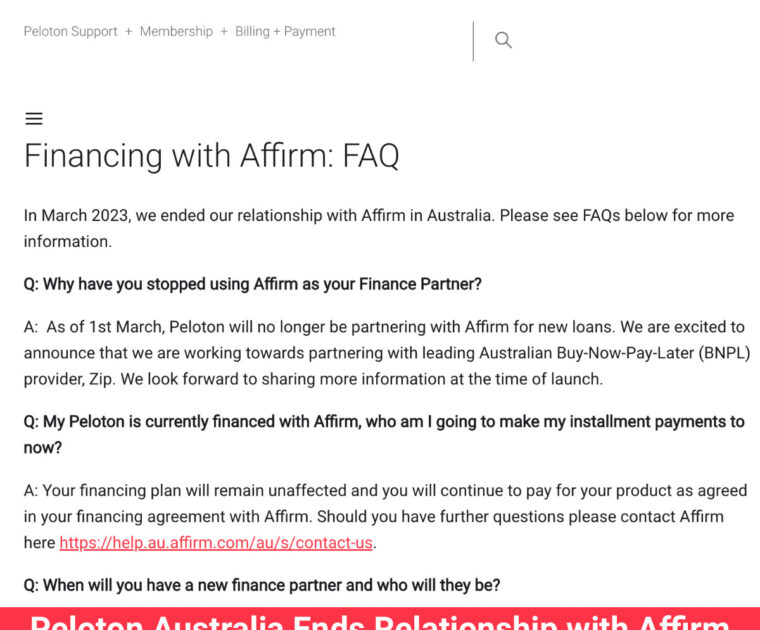The image size is (760, 630).
Task: Select the "Why have you stopped using Affirm" question
Action: [x=252, y=284]
